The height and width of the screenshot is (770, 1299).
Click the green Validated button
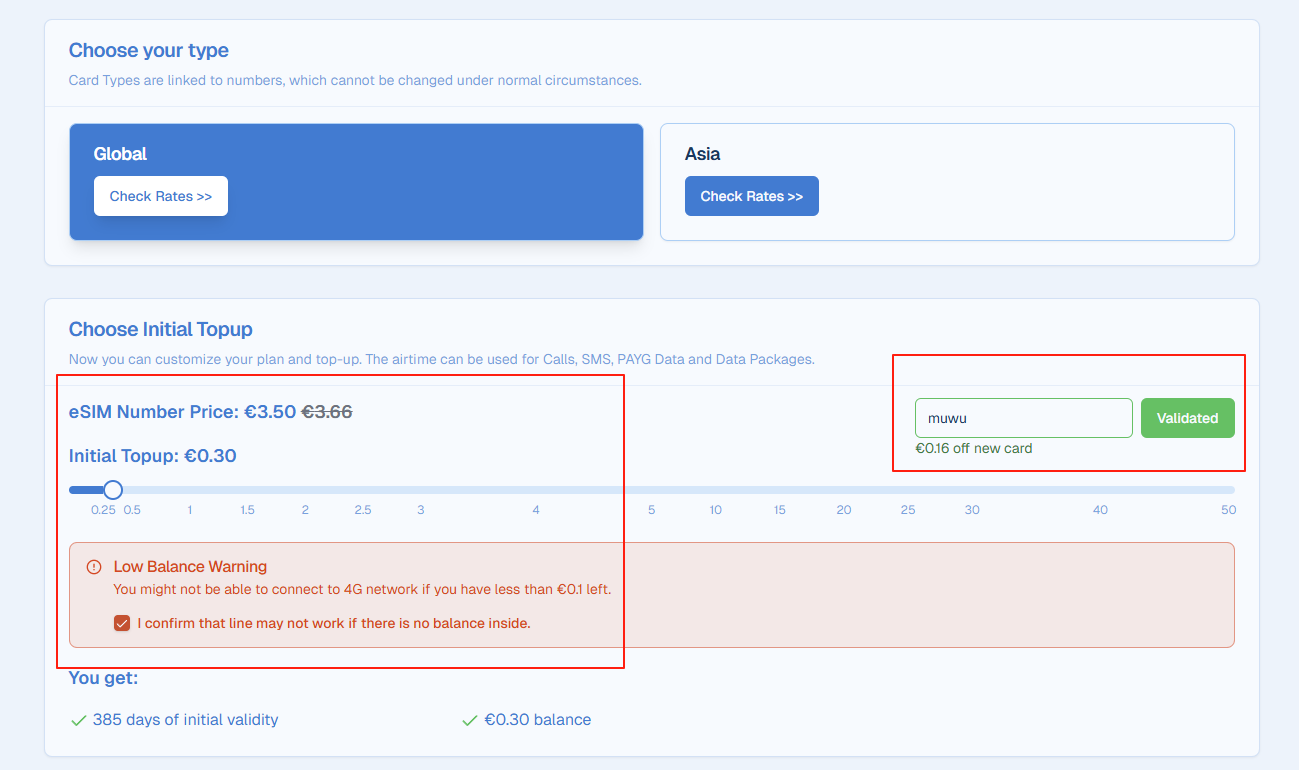coord(1187,418)
